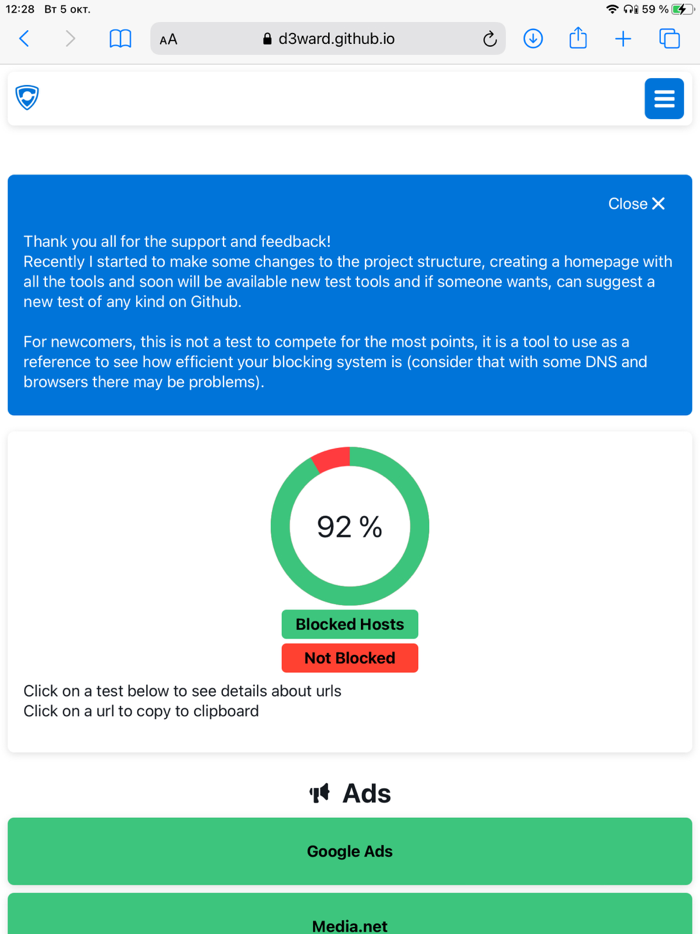
Task: Click the 92% progress donut chart
Action: coord(350,526)
